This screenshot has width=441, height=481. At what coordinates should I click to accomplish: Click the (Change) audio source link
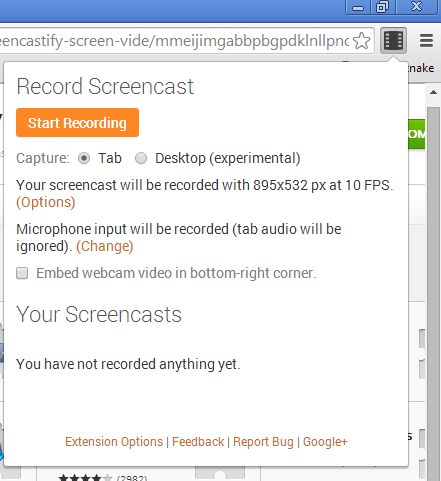pos(105,246)
